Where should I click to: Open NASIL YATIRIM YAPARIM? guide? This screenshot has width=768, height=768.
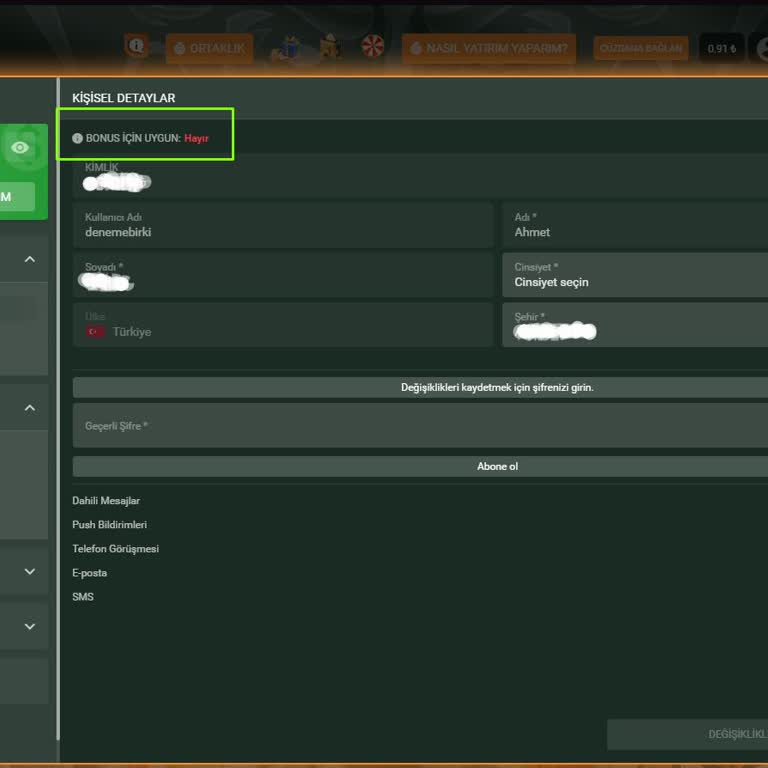[x=489, y=48]
